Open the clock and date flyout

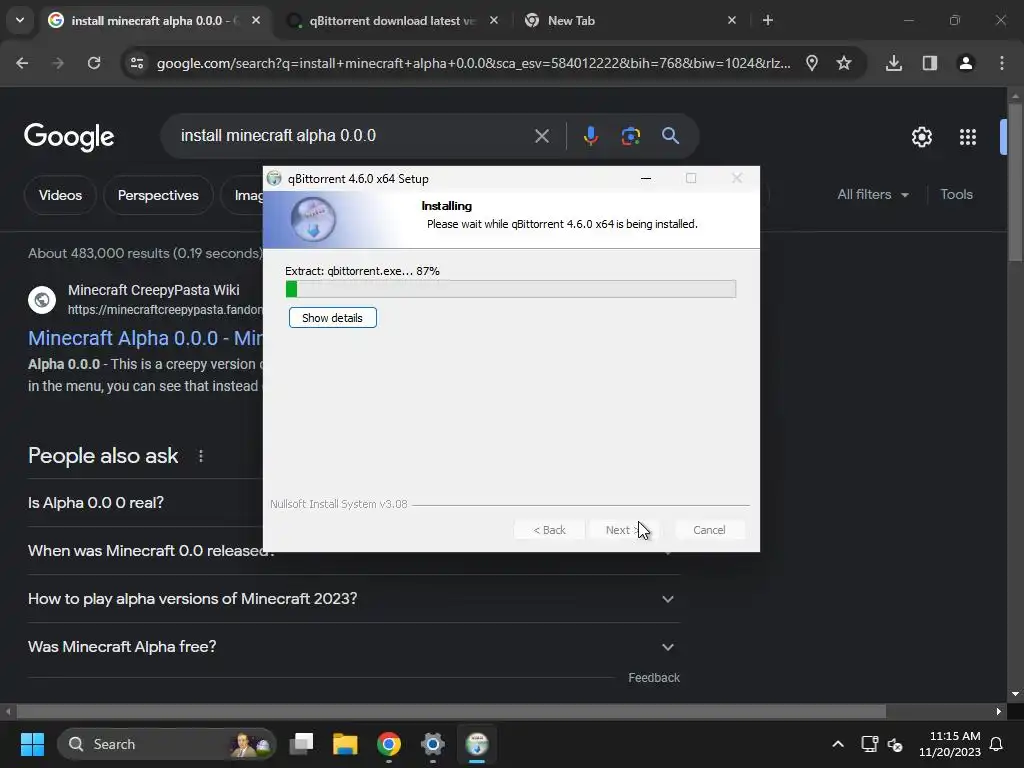(x=950, y=744)
